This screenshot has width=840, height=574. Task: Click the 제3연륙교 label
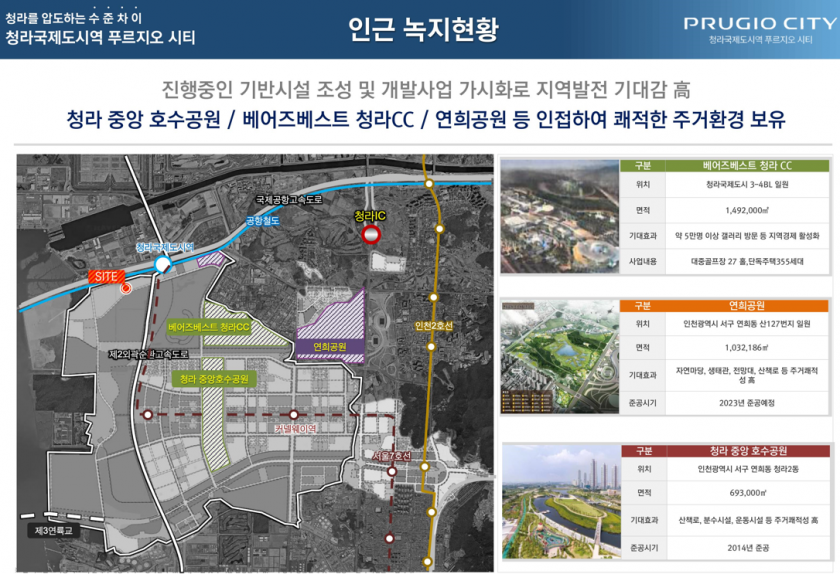tap(54, 531)
